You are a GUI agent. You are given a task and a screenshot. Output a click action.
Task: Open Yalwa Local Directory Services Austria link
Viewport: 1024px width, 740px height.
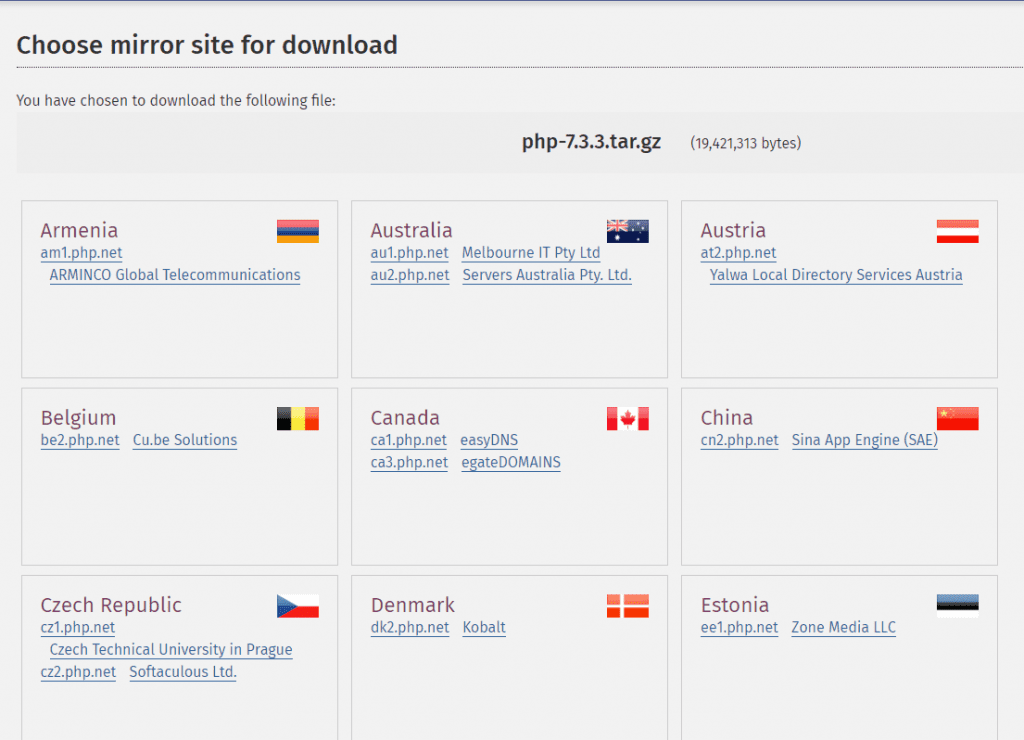pos(836,276)
